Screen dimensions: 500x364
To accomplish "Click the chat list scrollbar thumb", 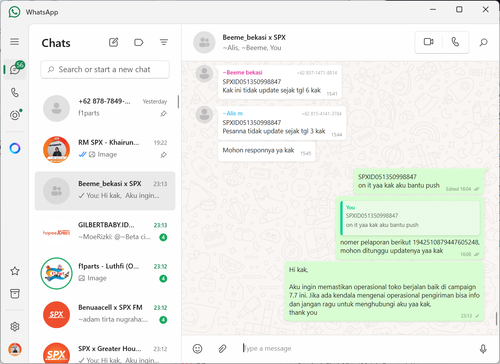I will click(x=178, y=102).
